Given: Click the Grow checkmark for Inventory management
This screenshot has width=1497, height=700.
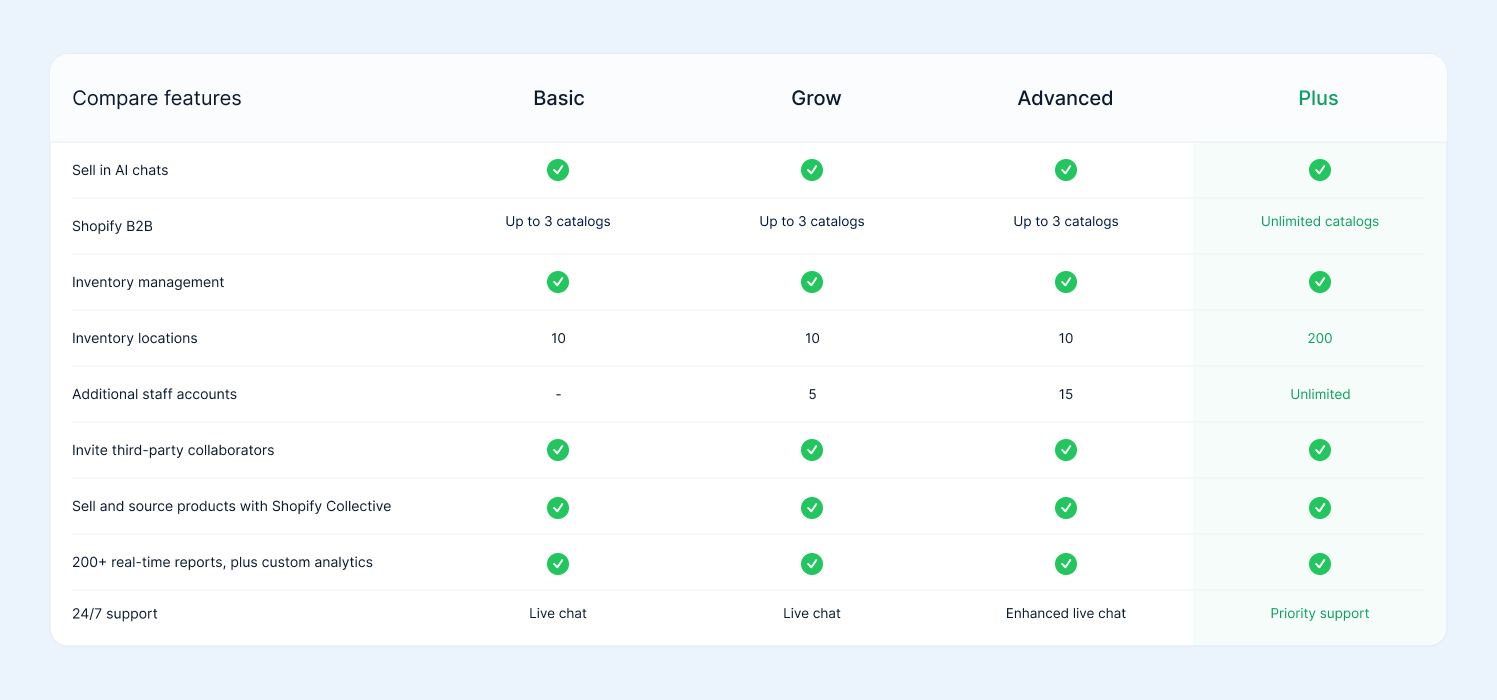Looking at the screenshot, I should pos(812,282).
